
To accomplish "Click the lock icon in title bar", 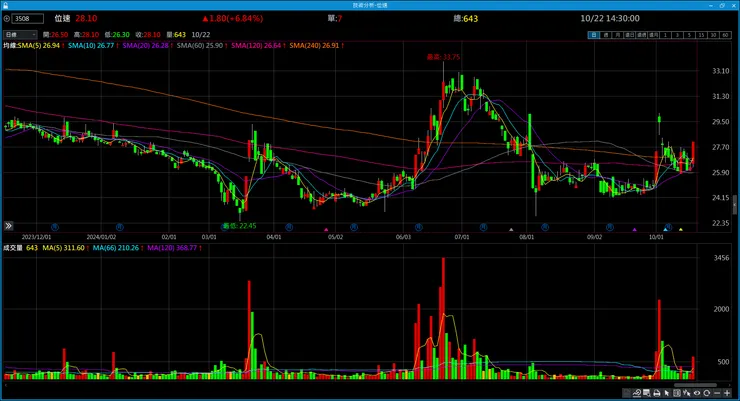I will coord(5,5).
